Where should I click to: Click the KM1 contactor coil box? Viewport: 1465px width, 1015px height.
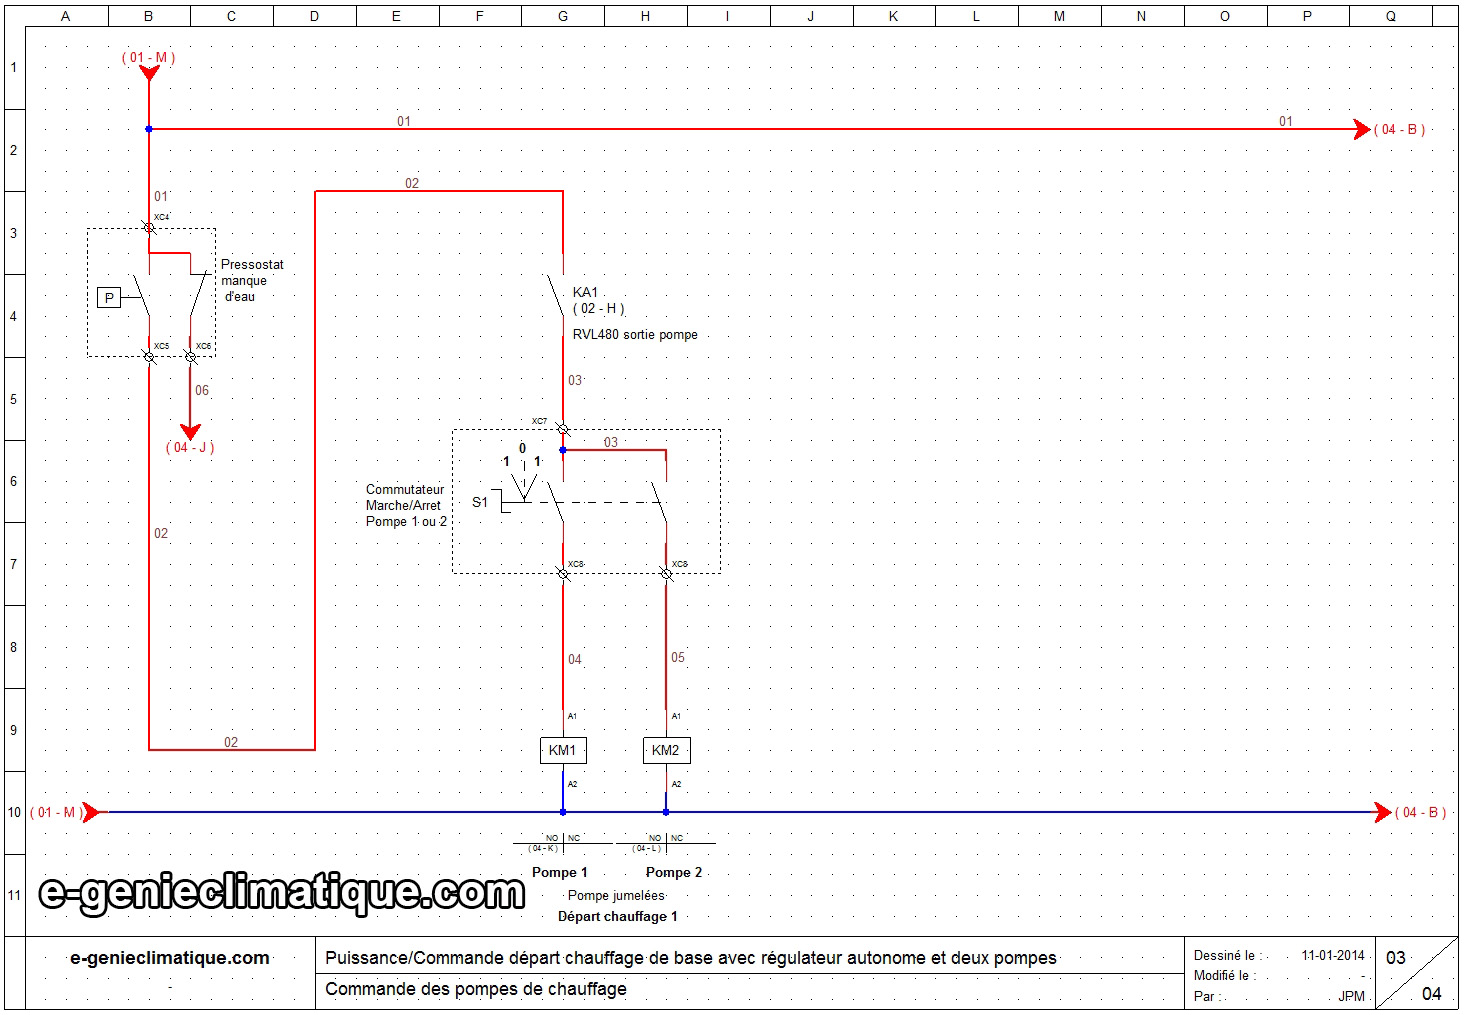point(563,750)
